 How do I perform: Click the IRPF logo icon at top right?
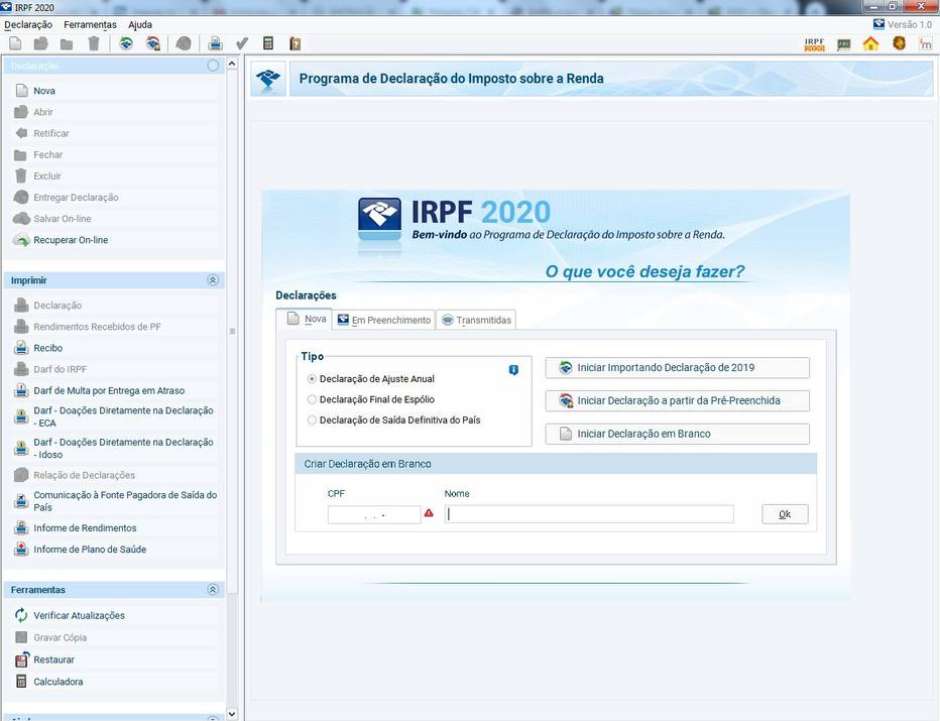point(814,44)
